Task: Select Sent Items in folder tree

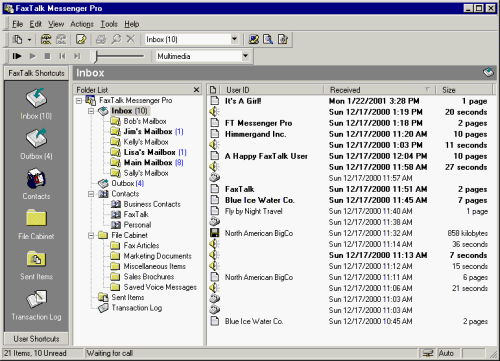Action: click(x=128, y=297)
